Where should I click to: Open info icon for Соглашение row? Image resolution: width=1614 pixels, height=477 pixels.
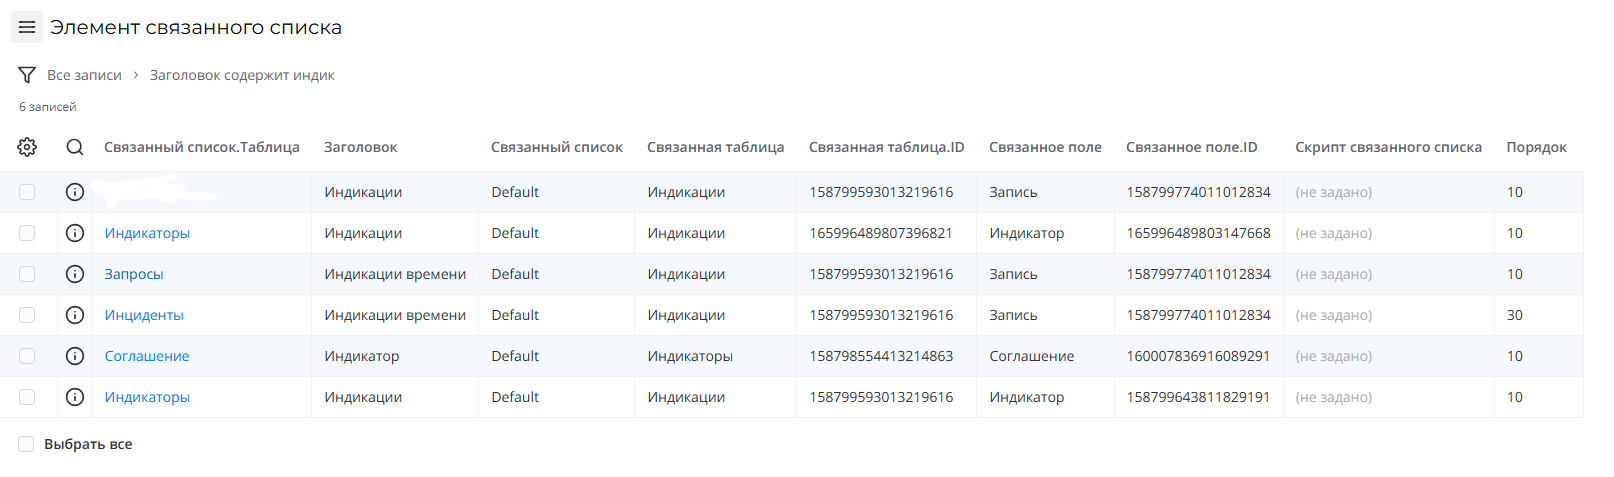pyautogui.click(x=75, y=356)
